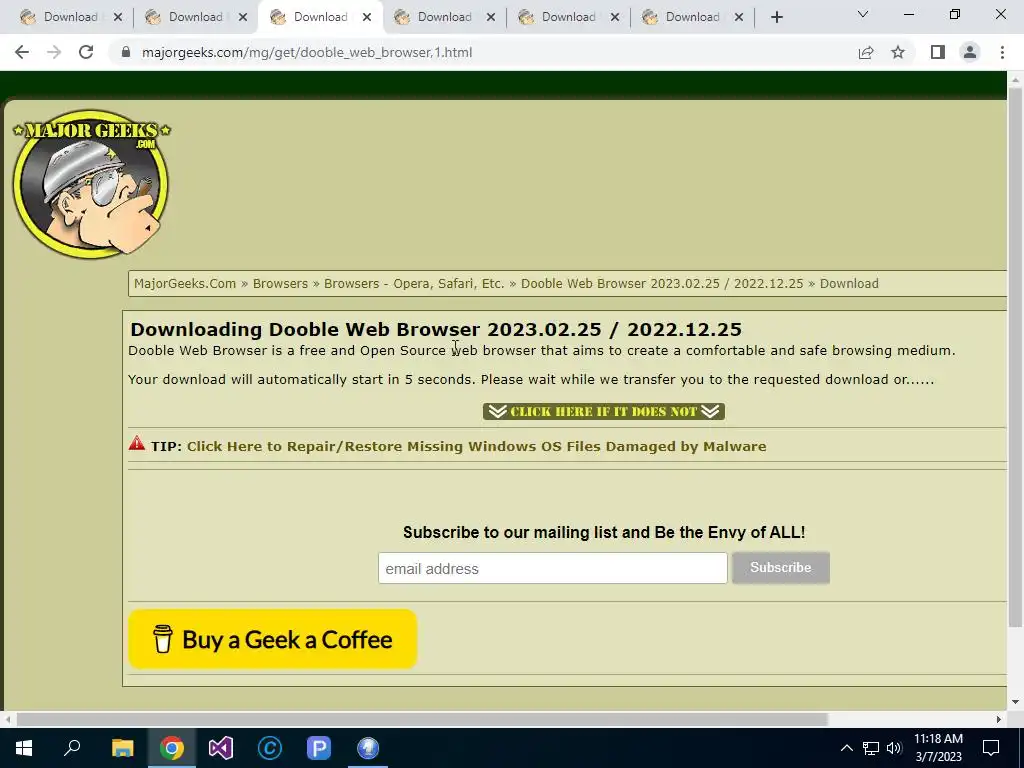
Task: Reload the current page
Action: pyautogui.click(x=86, y=52)
